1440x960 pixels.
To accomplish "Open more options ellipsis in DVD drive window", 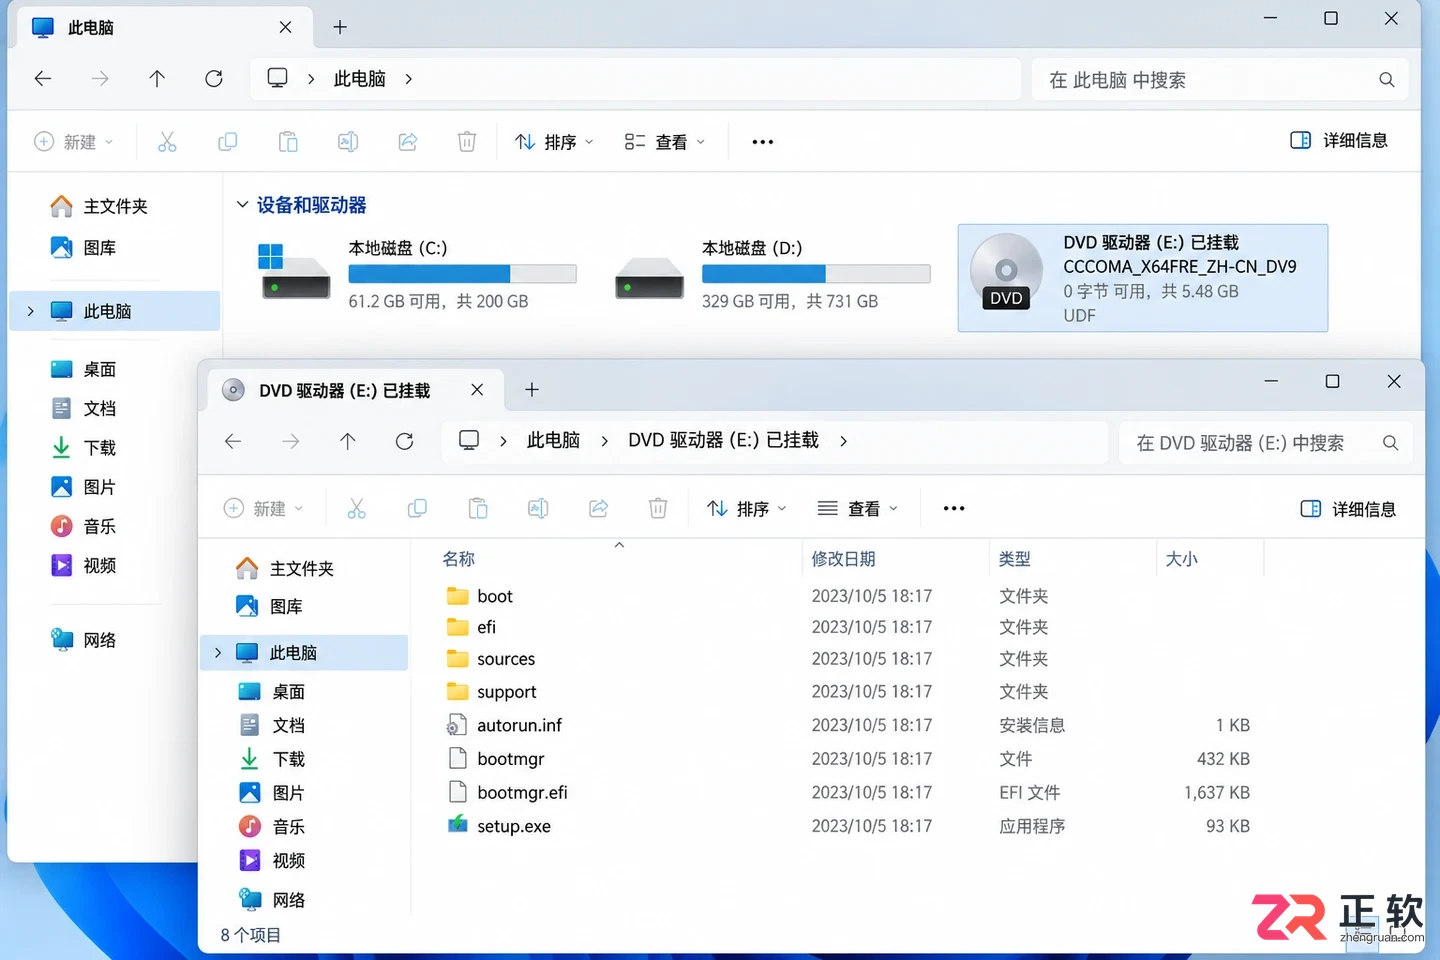I will [x=954, y=509].
